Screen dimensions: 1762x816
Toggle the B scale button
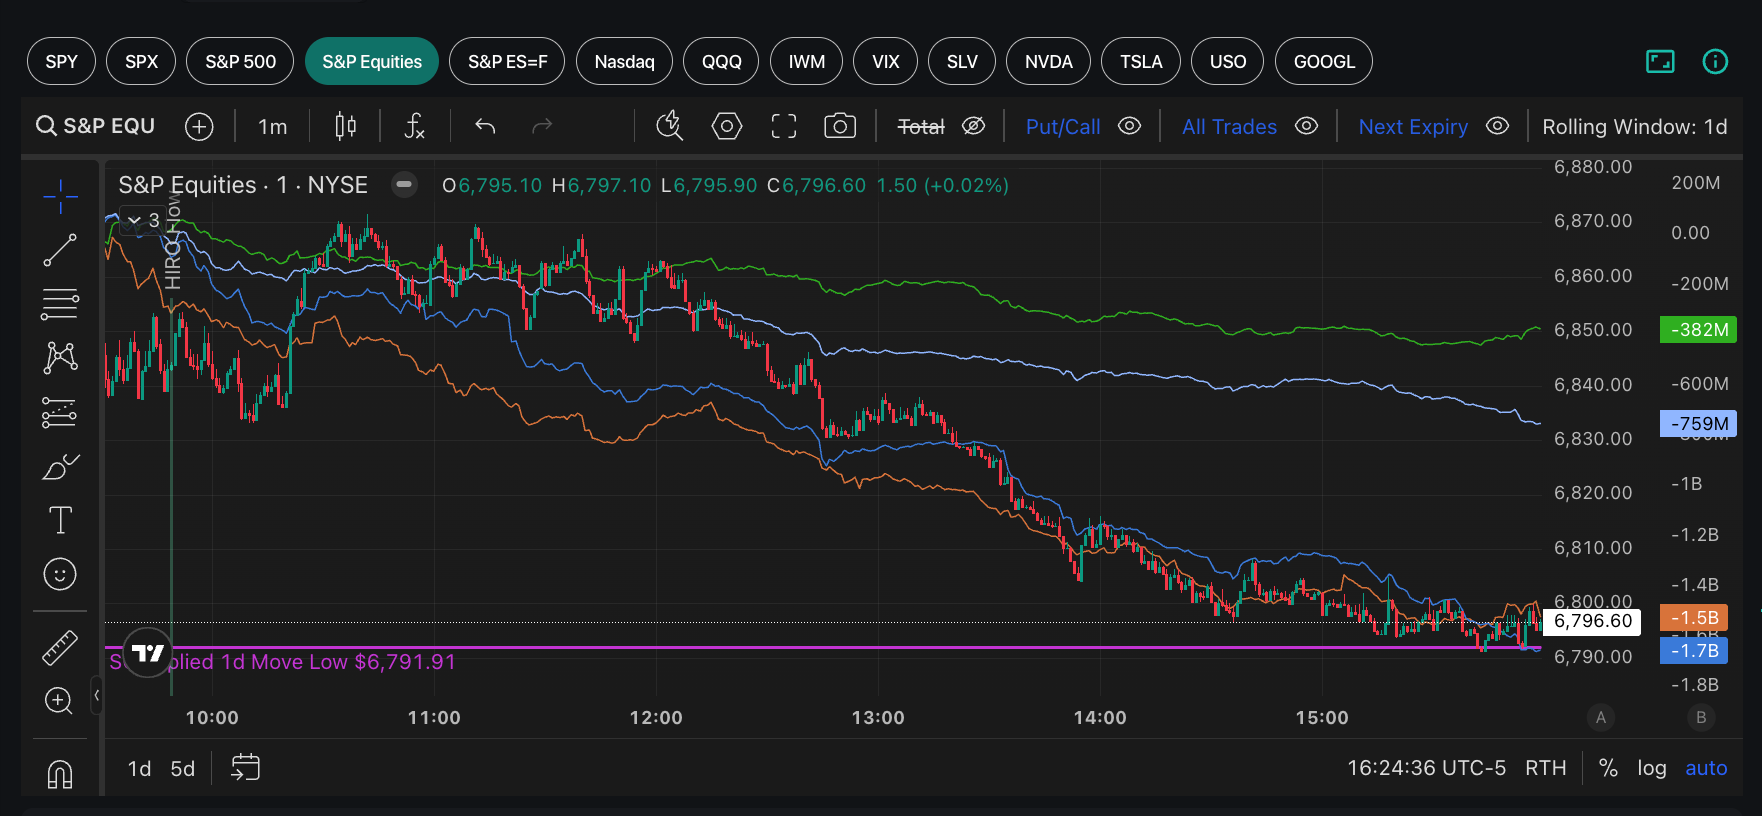1701,717
